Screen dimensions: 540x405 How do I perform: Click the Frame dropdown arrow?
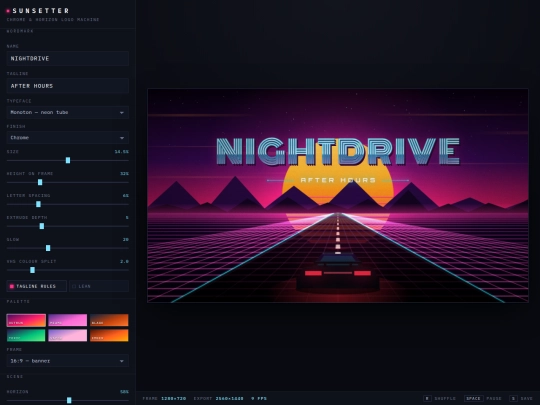pyautogui.click(x=122, y=361)
